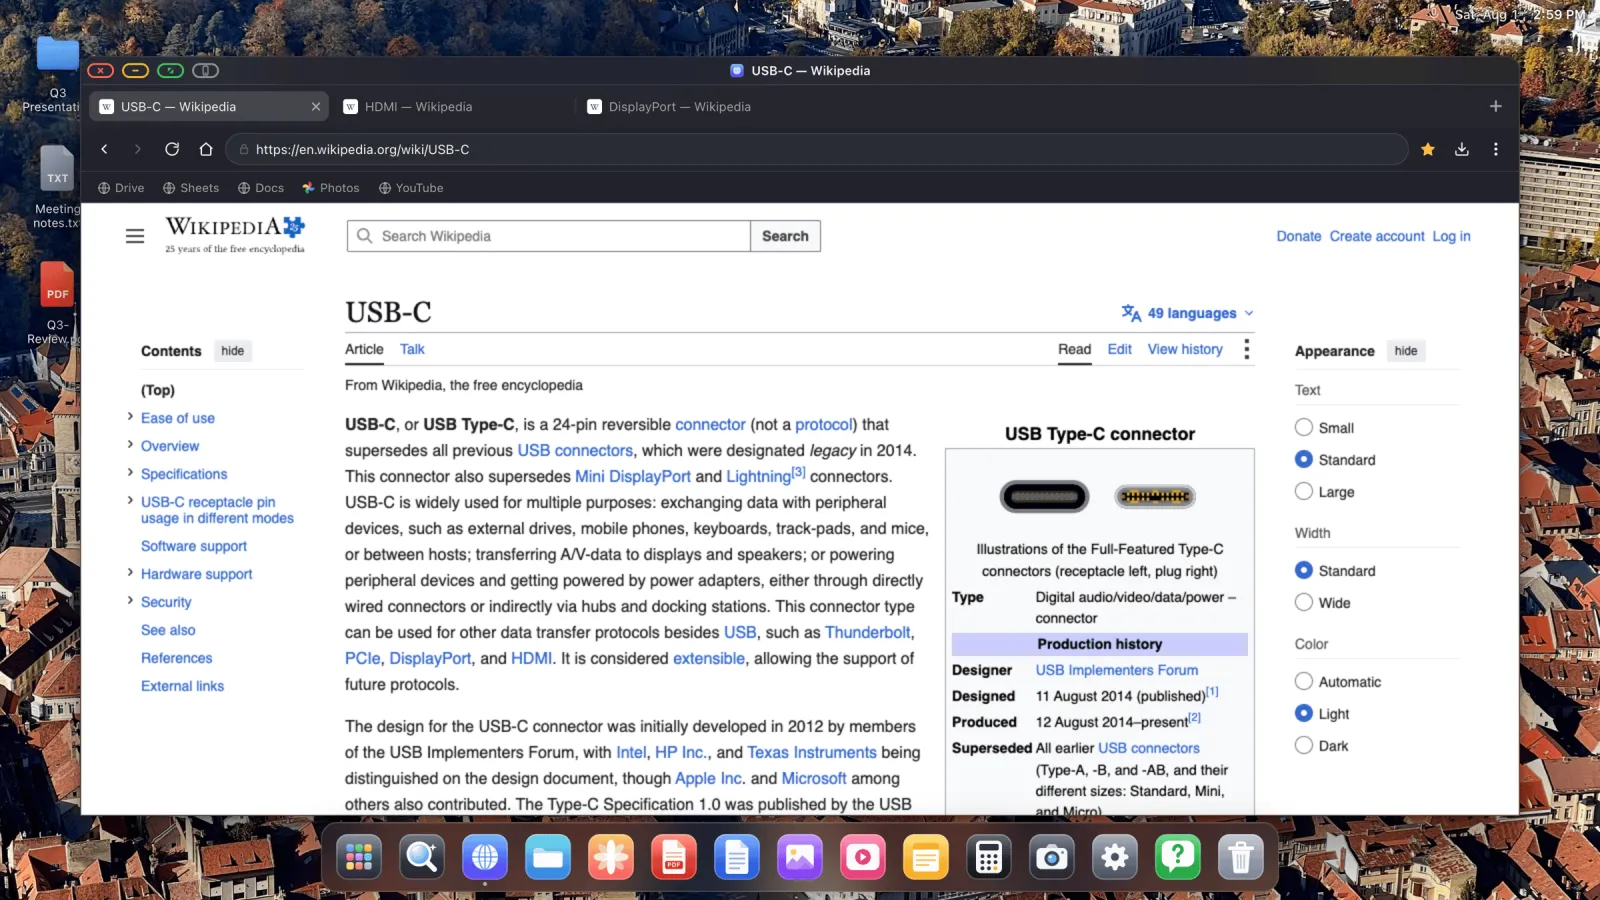
Task: Open the View history tab
Action: point(1185,349)
